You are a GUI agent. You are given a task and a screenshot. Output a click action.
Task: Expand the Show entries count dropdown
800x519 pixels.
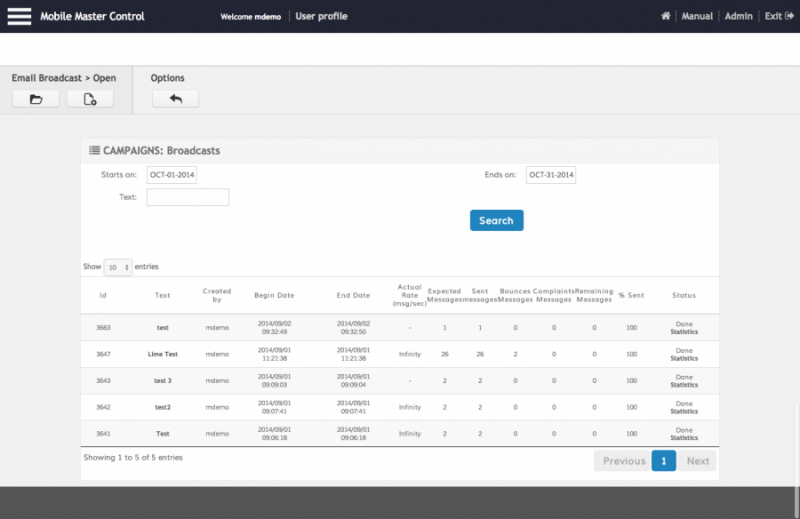118,267
